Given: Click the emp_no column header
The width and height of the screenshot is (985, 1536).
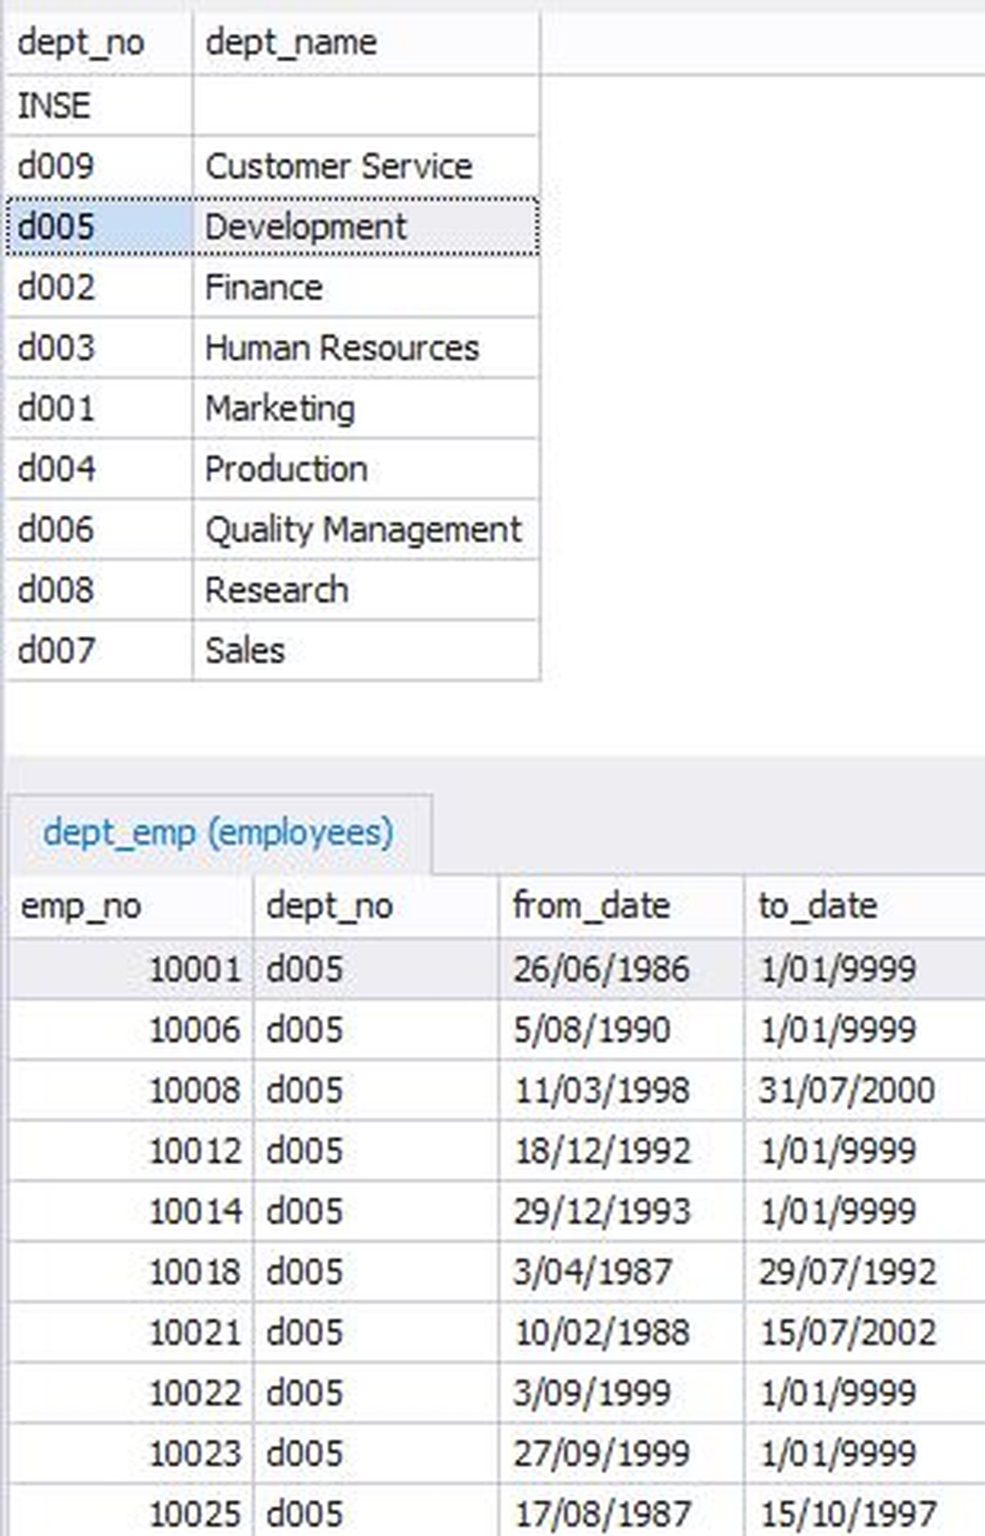Looking at the screenshot, I should coord(80,906).
